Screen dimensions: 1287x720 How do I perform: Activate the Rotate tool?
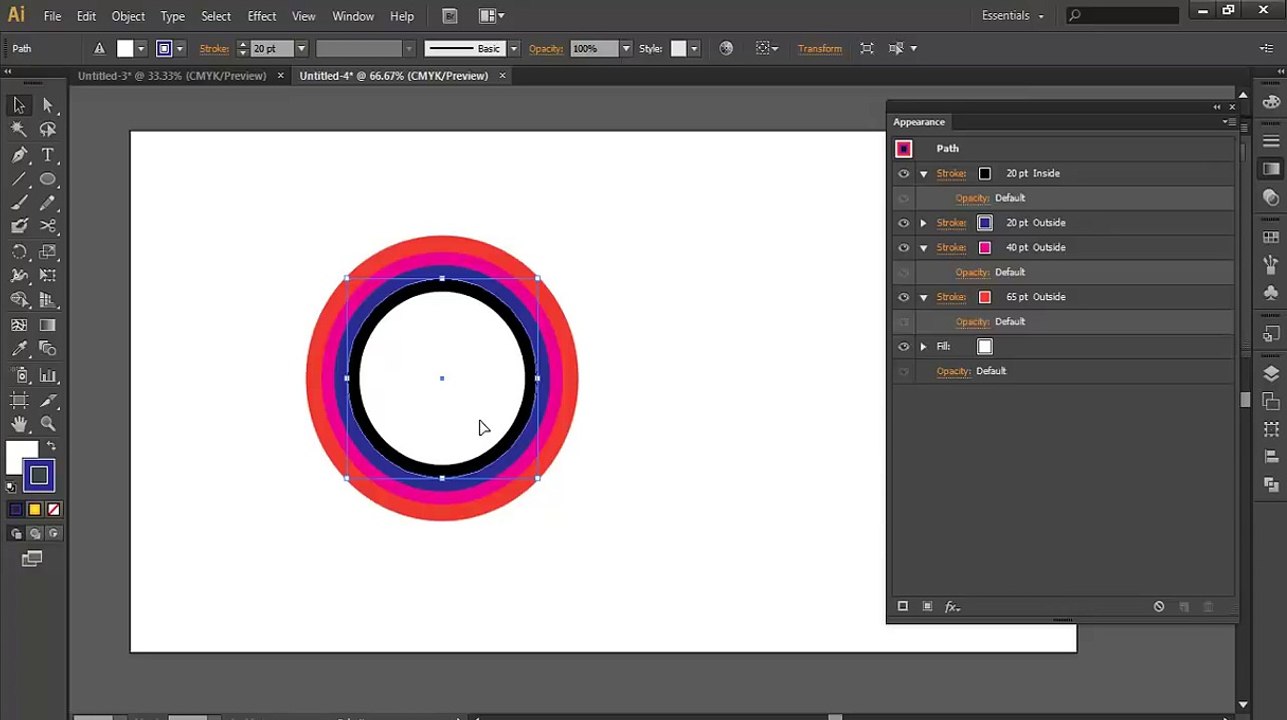coord(19,252)
